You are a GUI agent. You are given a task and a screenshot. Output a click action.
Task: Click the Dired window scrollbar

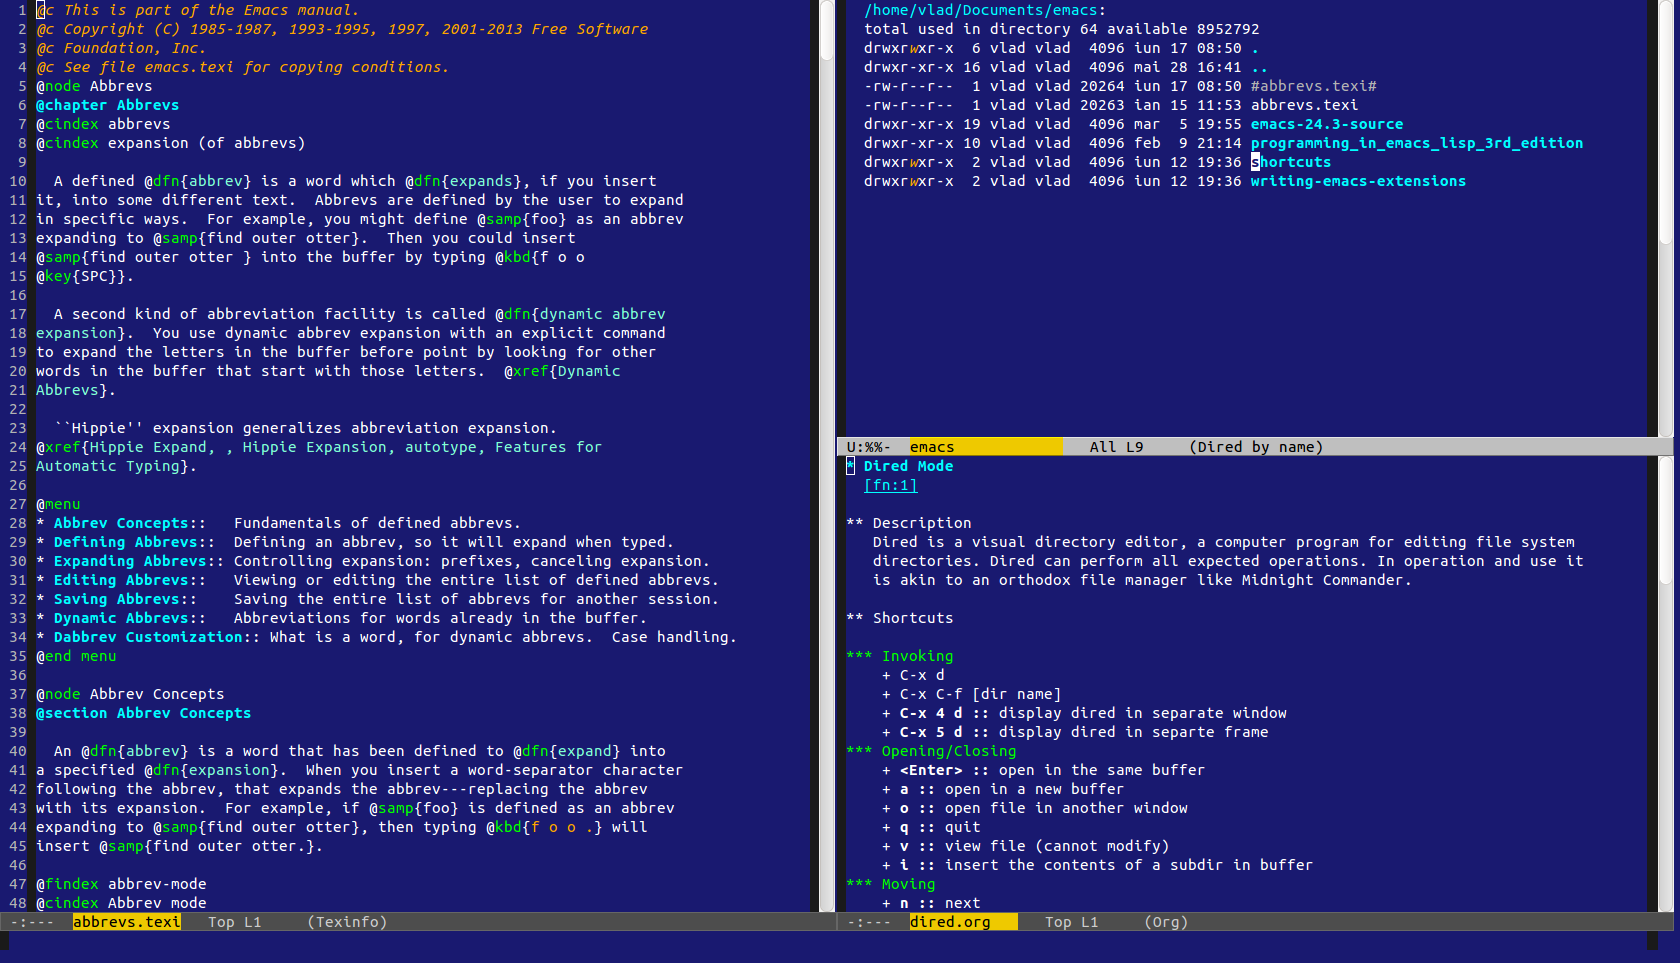(x=1665, y=218)
